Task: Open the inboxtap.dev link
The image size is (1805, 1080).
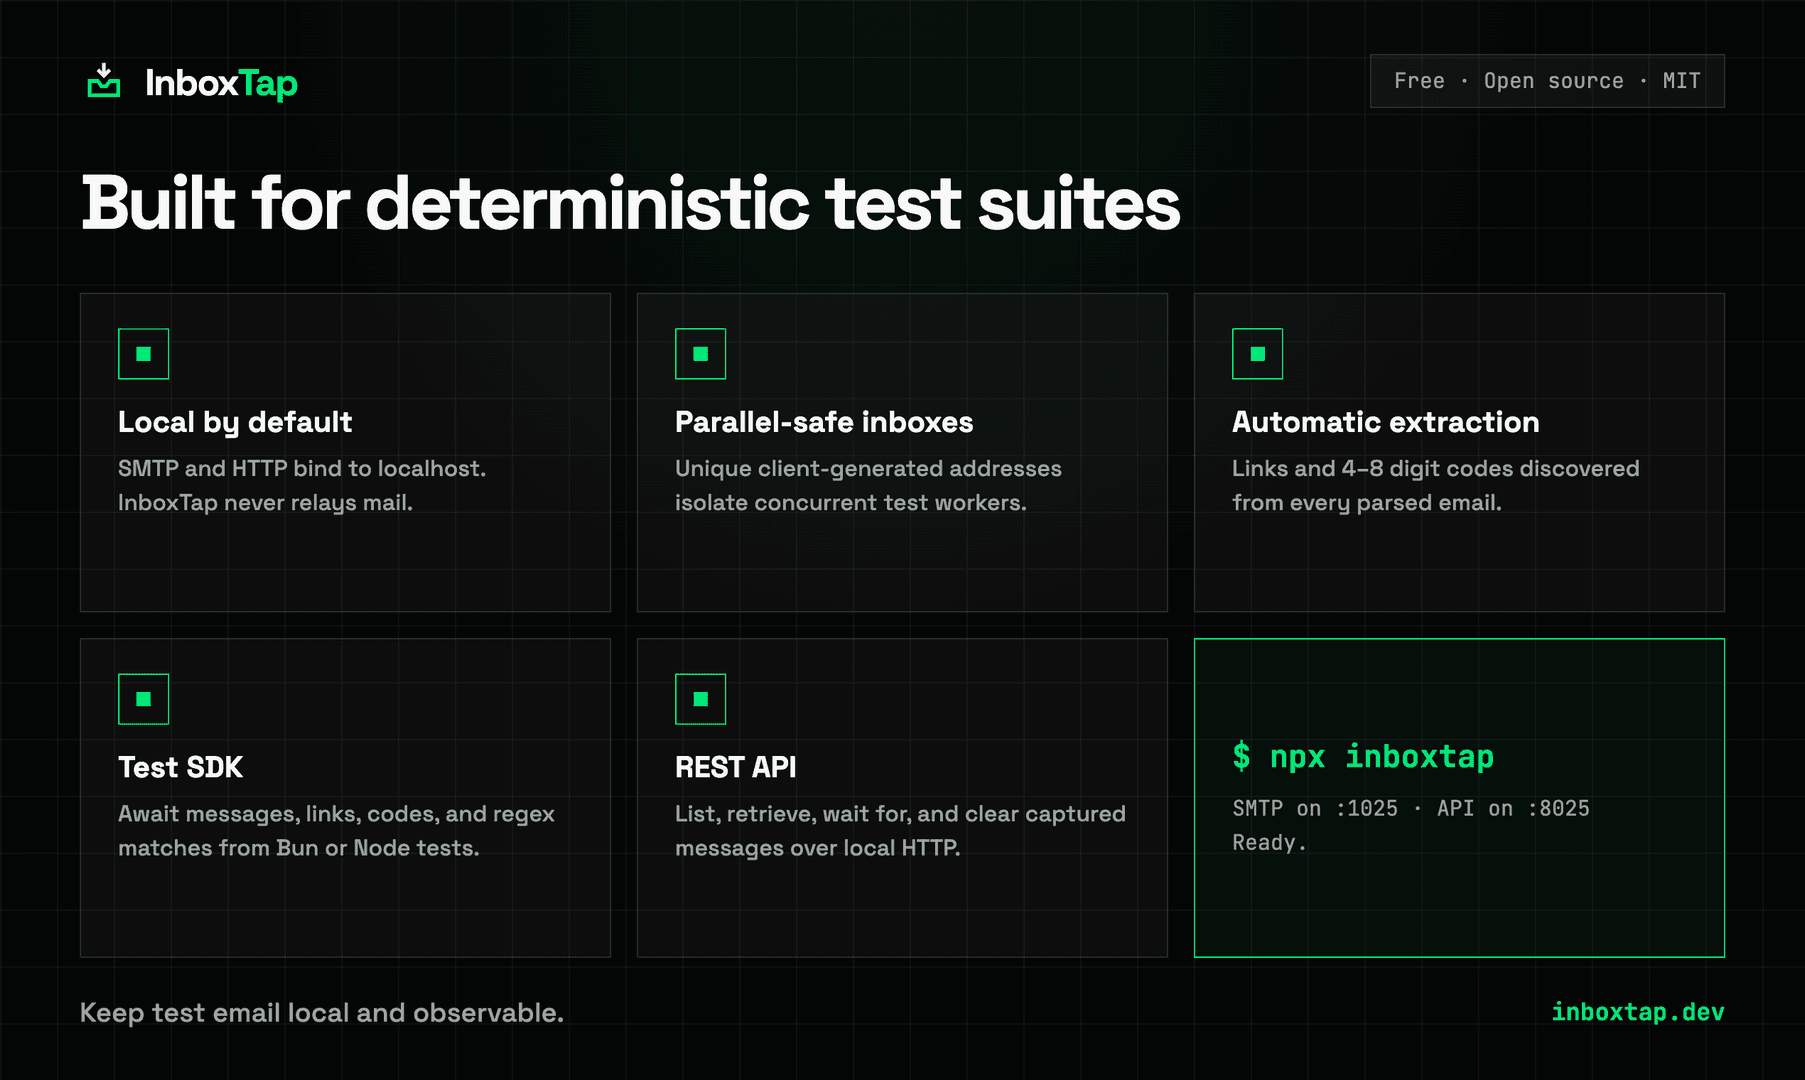Action: (1637, 1012)
